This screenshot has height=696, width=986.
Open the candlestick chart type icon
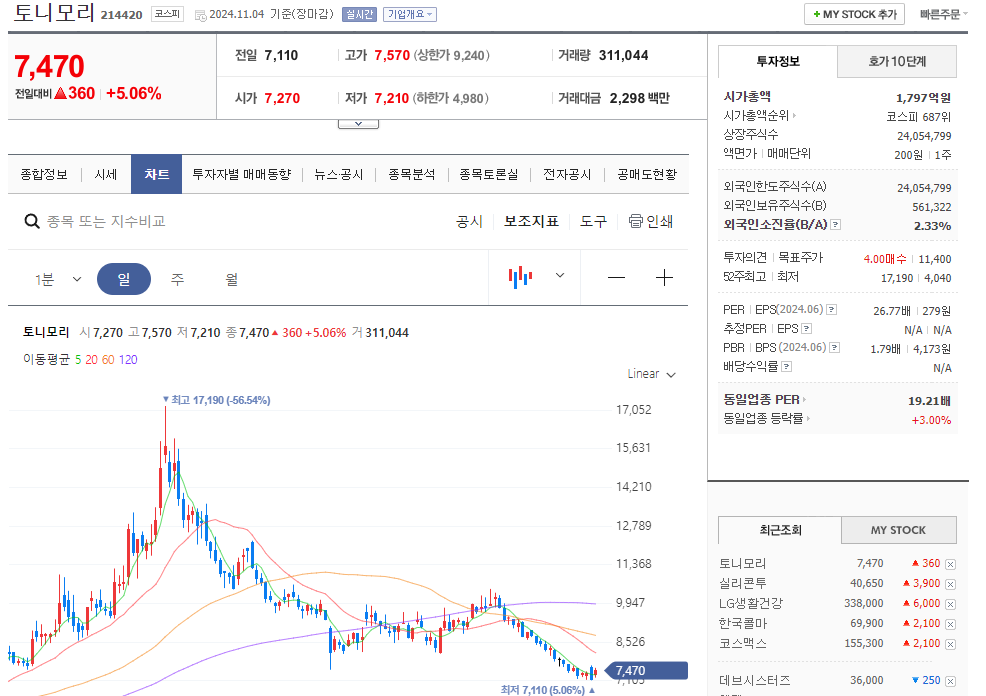point(521,277)
